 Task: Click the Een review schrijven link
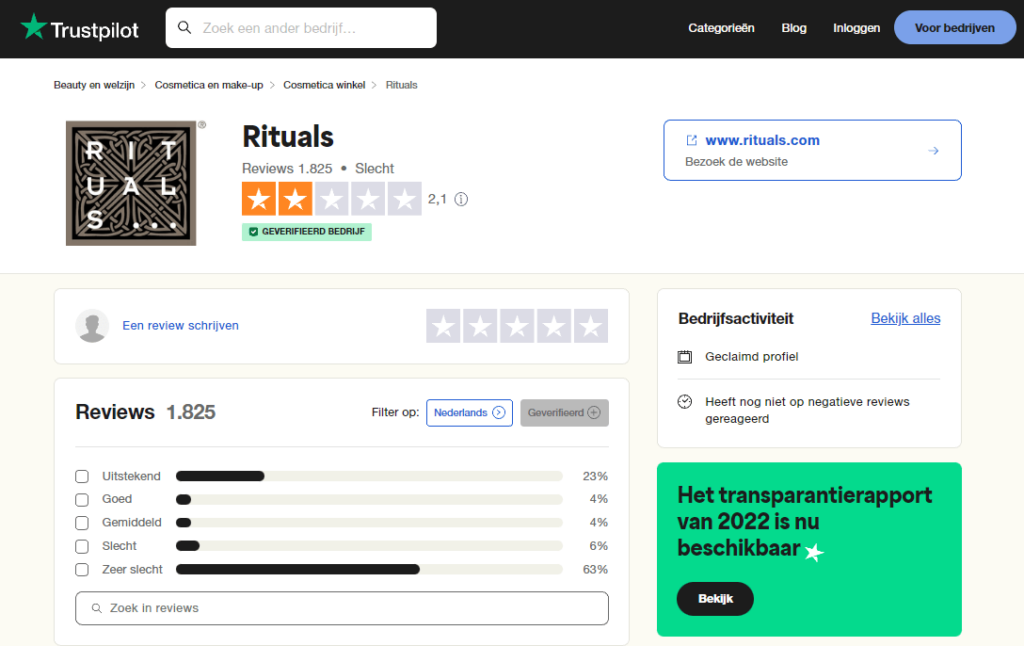(180, 325)
